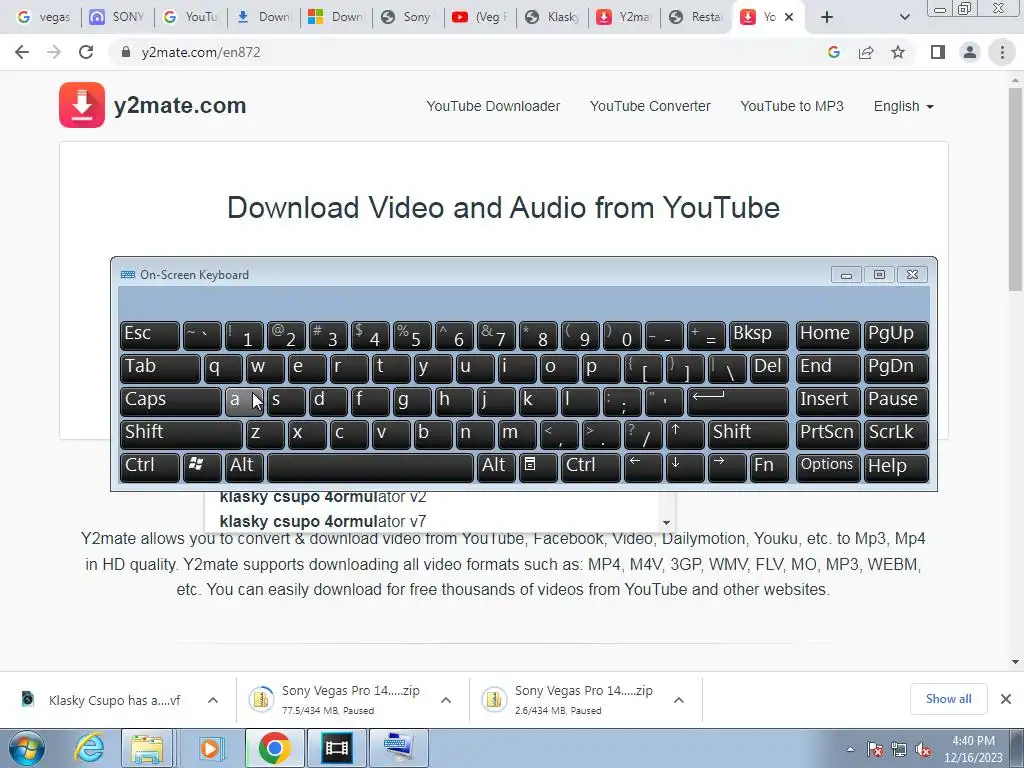Image resolution: width=1024 pixels, height=768 pixels.
Task: Expand options for Klasky Csupo download item
Action: tap(213, 700)
